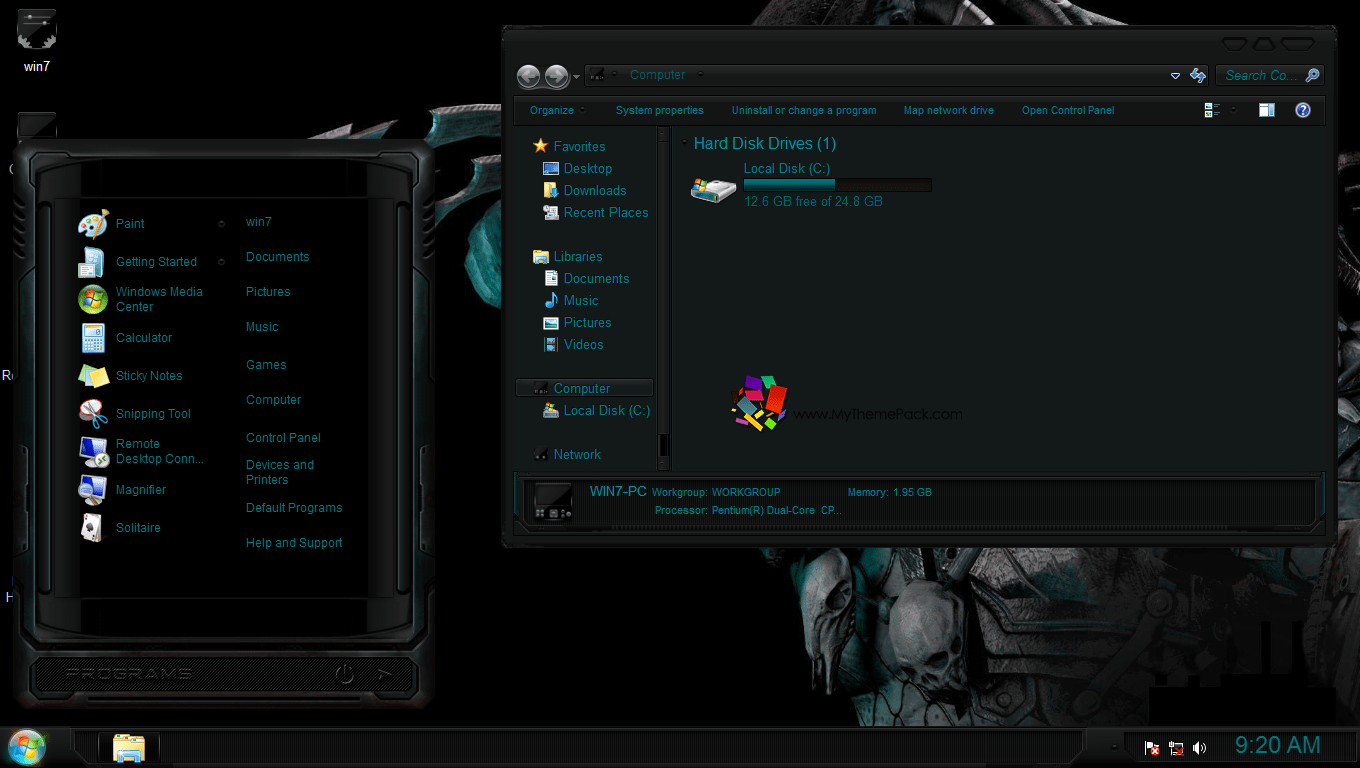Screen dimensions: 1360x768
Task: Open Action Center flag tray icon
Action: (x=1152, y=748)
